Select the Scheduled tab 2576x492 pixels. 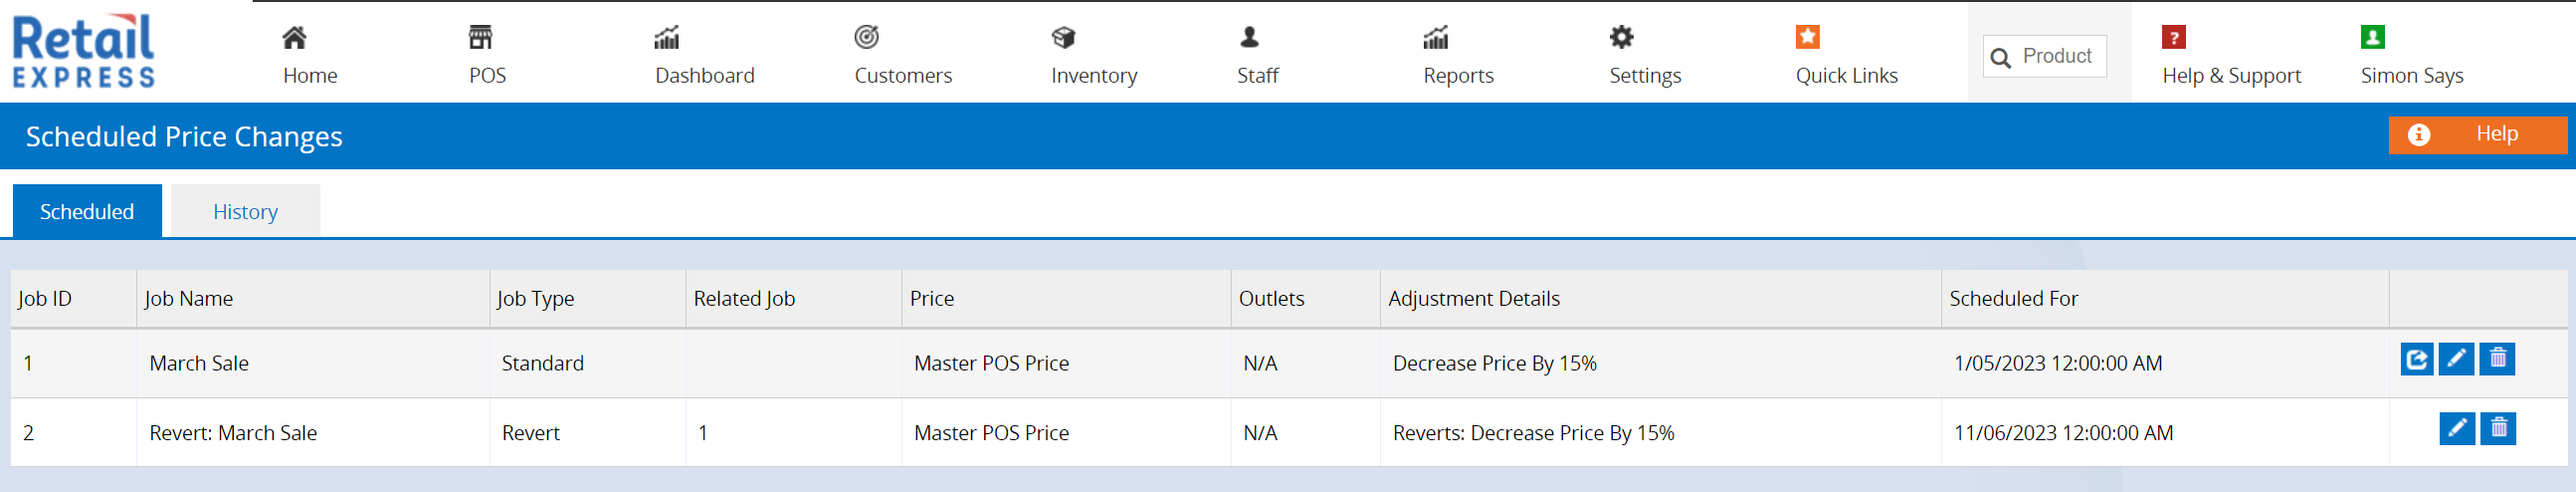pyautogui.click(x=87, y=211)
